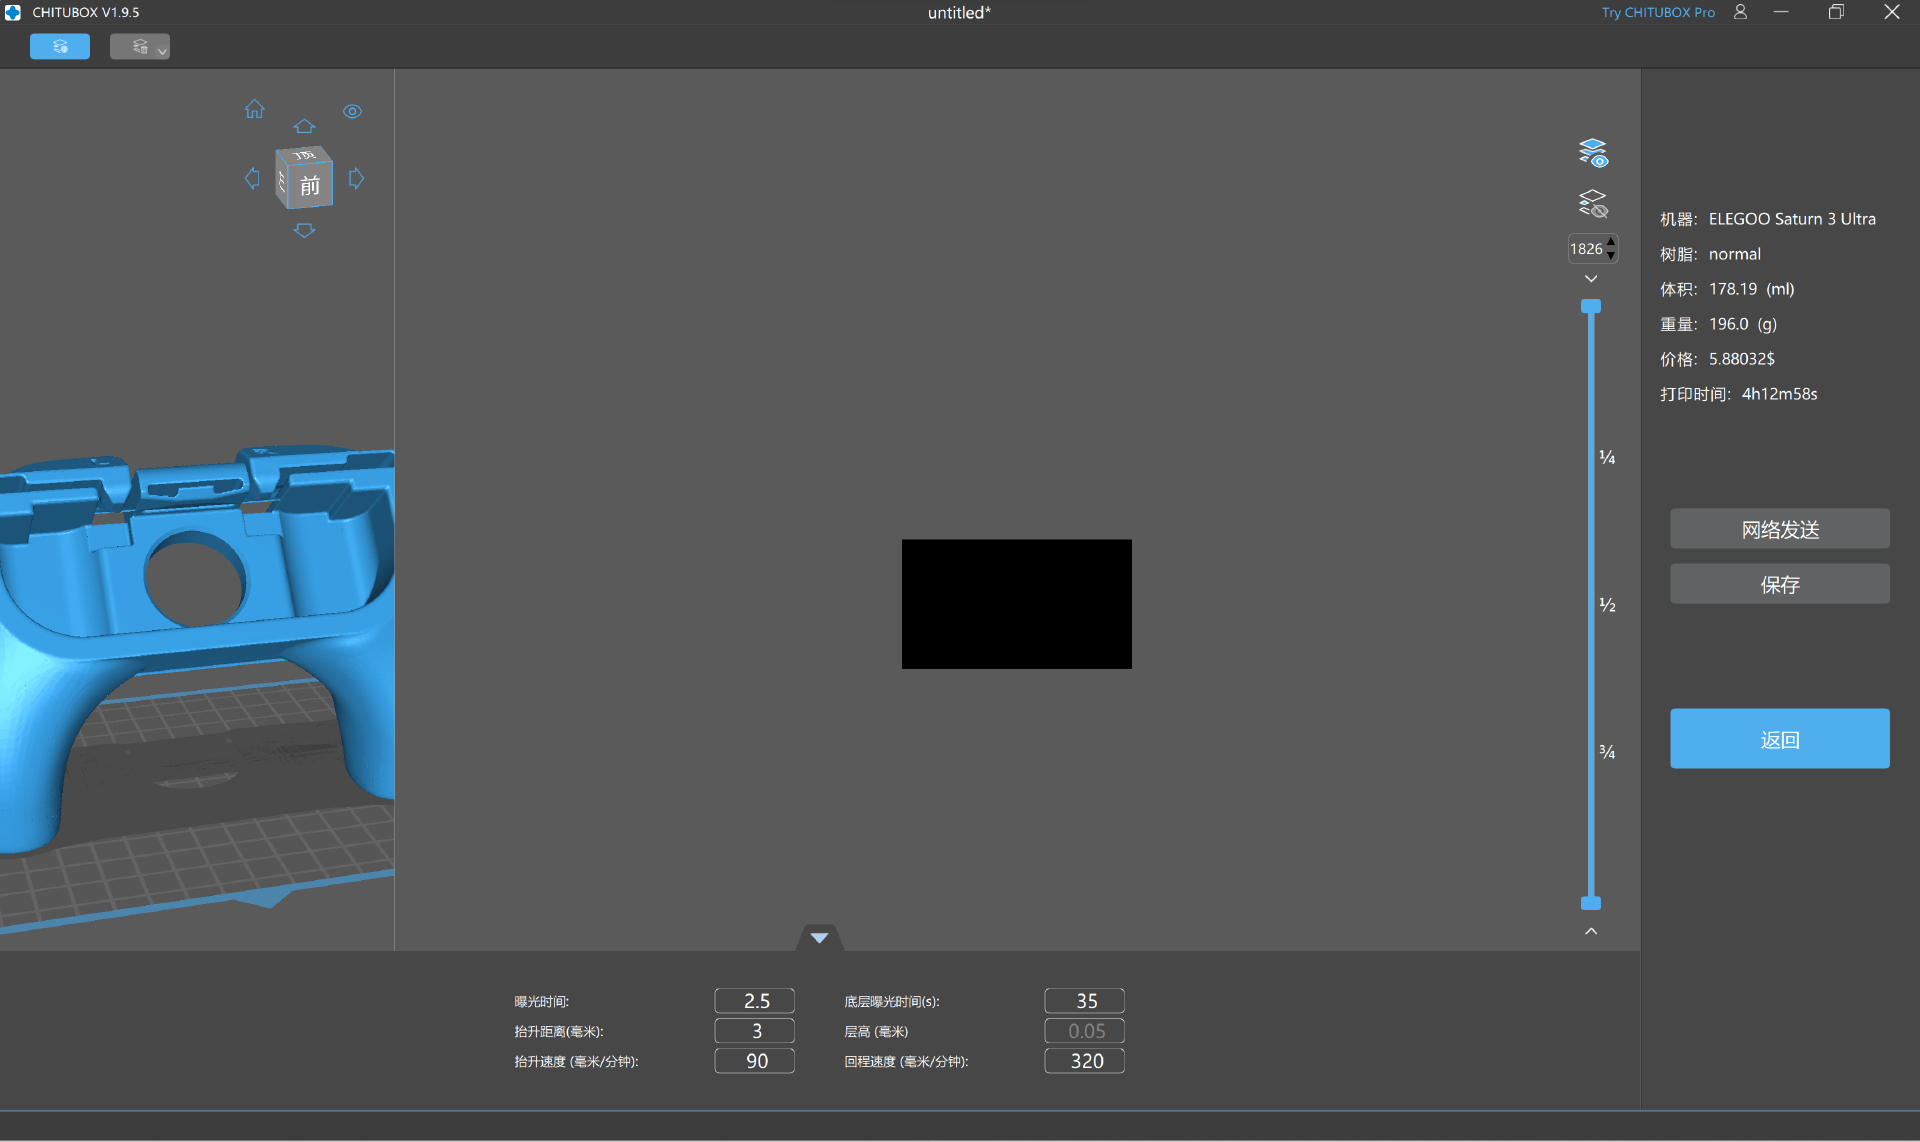Open the user account icon
The width and height of the screenshot is (1920, 1142).
tap(1740, 12)
